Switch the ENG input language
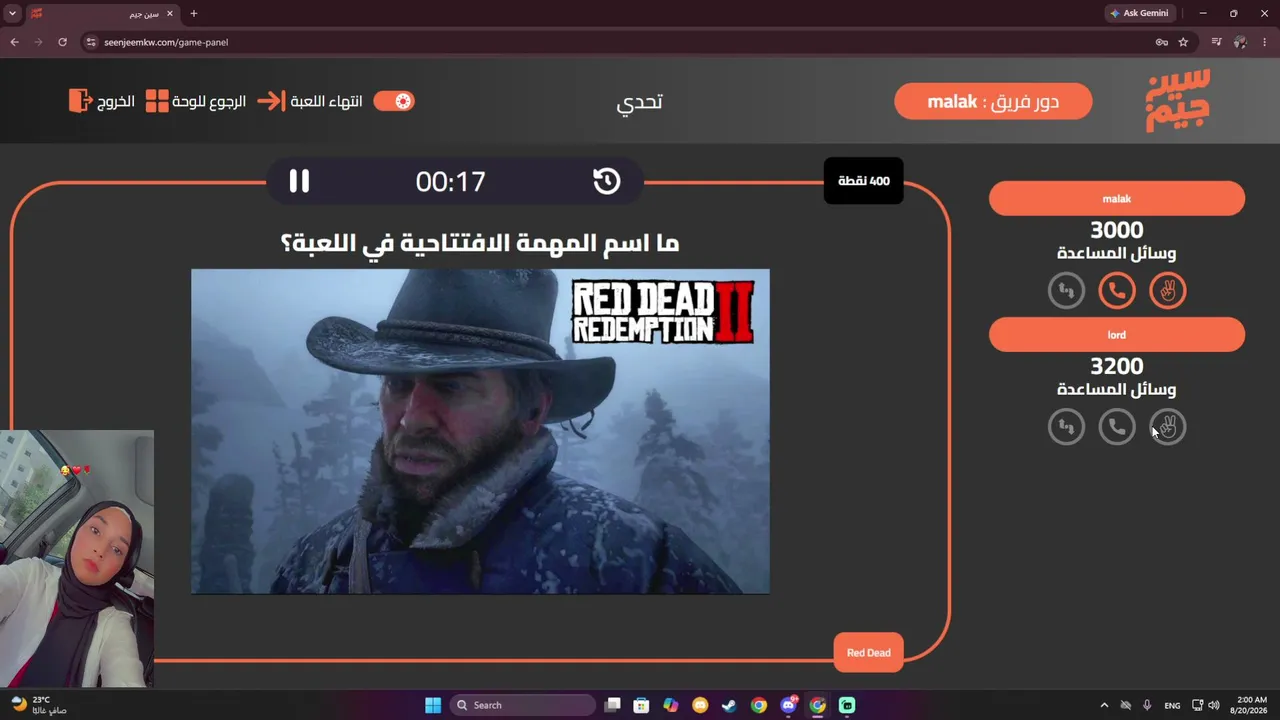This screenshot has width=1280, height=720. coord(1172,705)
